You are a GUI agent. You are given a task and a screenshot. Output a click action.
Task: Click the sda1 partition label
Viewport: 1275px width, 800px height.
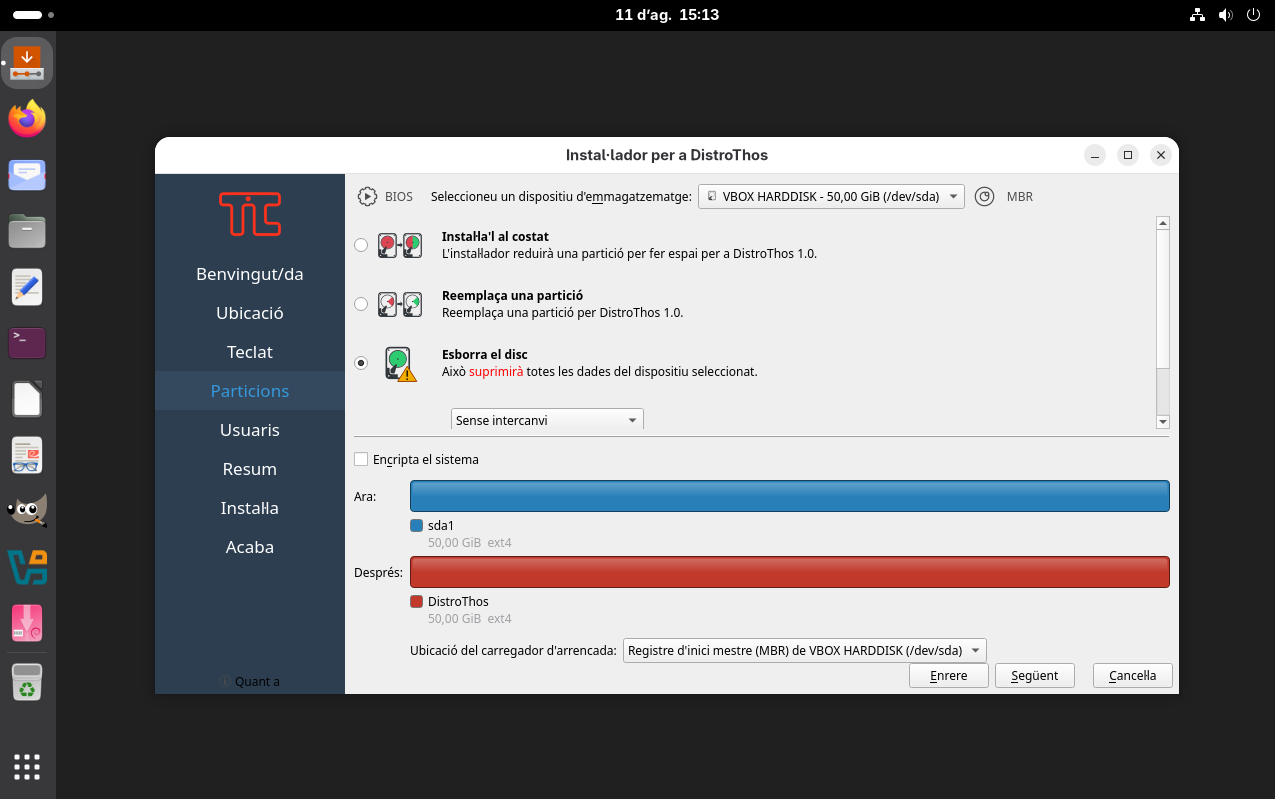pyautogui.click(x=441, y=526)
